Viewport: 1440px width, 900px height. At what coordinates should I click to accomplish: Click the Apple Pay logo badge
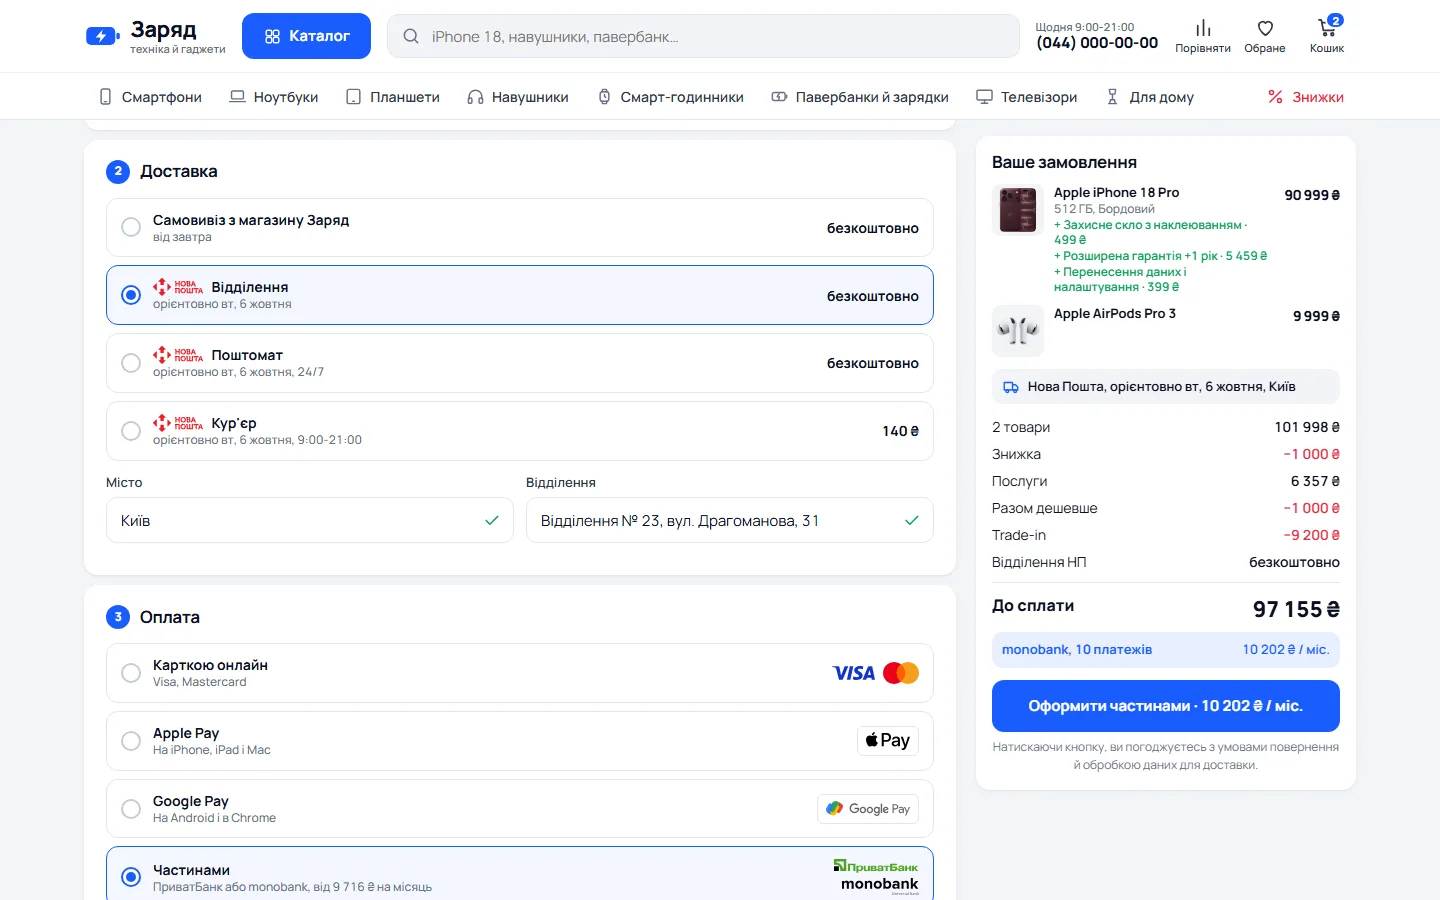[x=888, y=741]
